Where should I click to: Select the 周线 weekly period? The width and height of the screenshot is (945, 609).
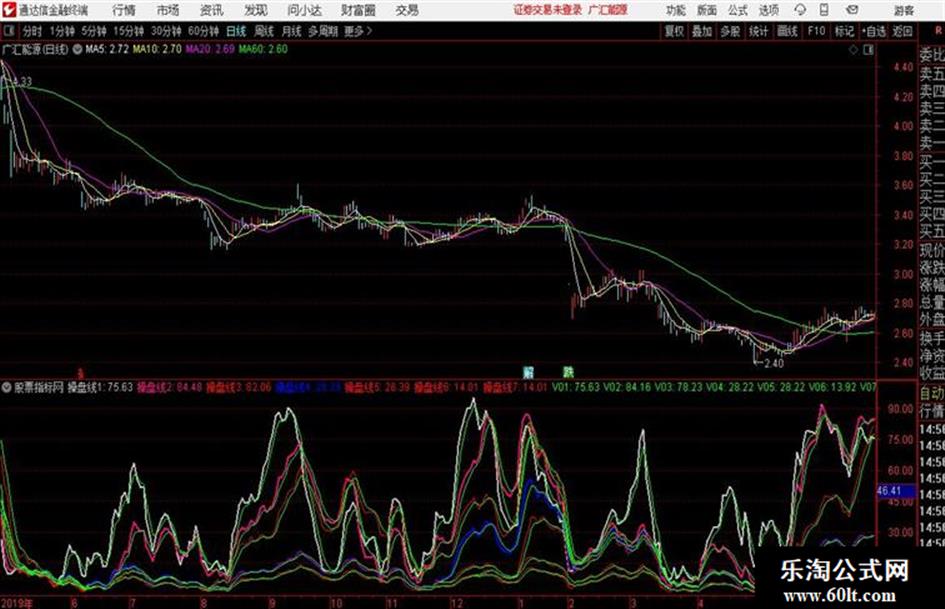(264, 31)
